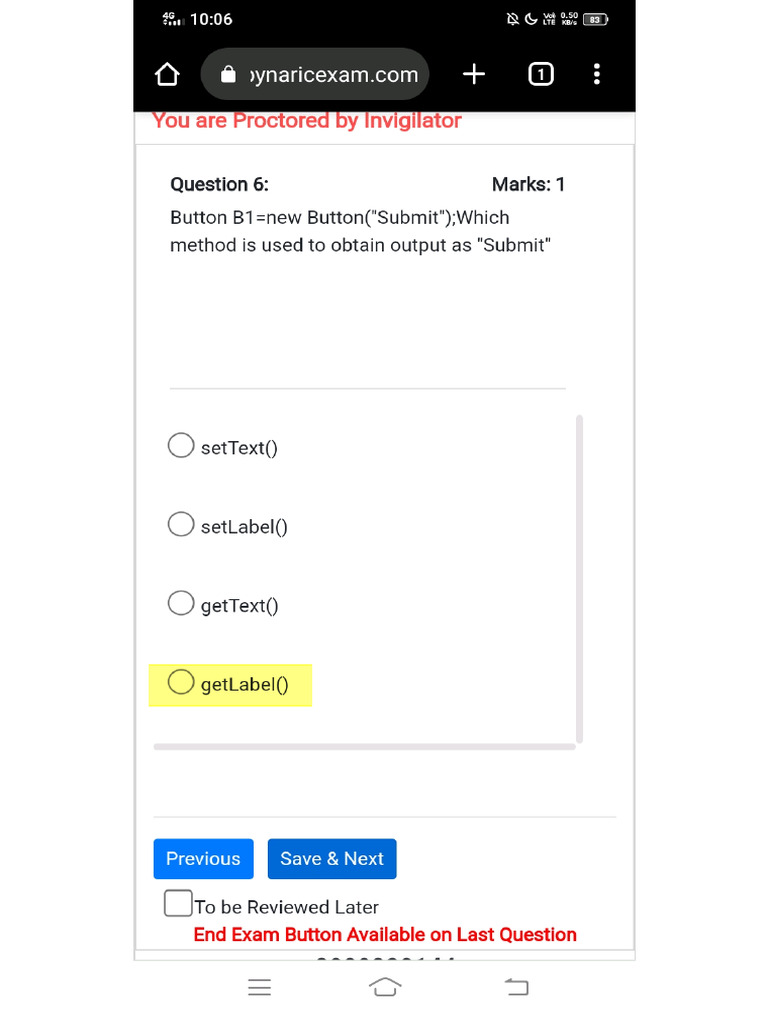Tap the URL address bar field
Screen dimensions: 768x1024
[x=330, y=75]
